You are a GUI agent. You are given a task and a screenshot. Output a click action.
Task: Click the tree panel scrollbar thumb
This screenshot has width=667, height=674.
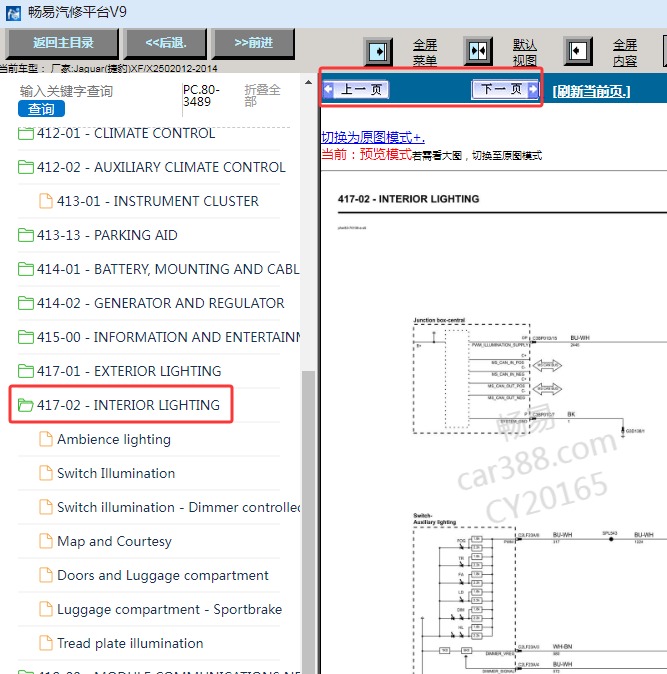click(308, 522)
